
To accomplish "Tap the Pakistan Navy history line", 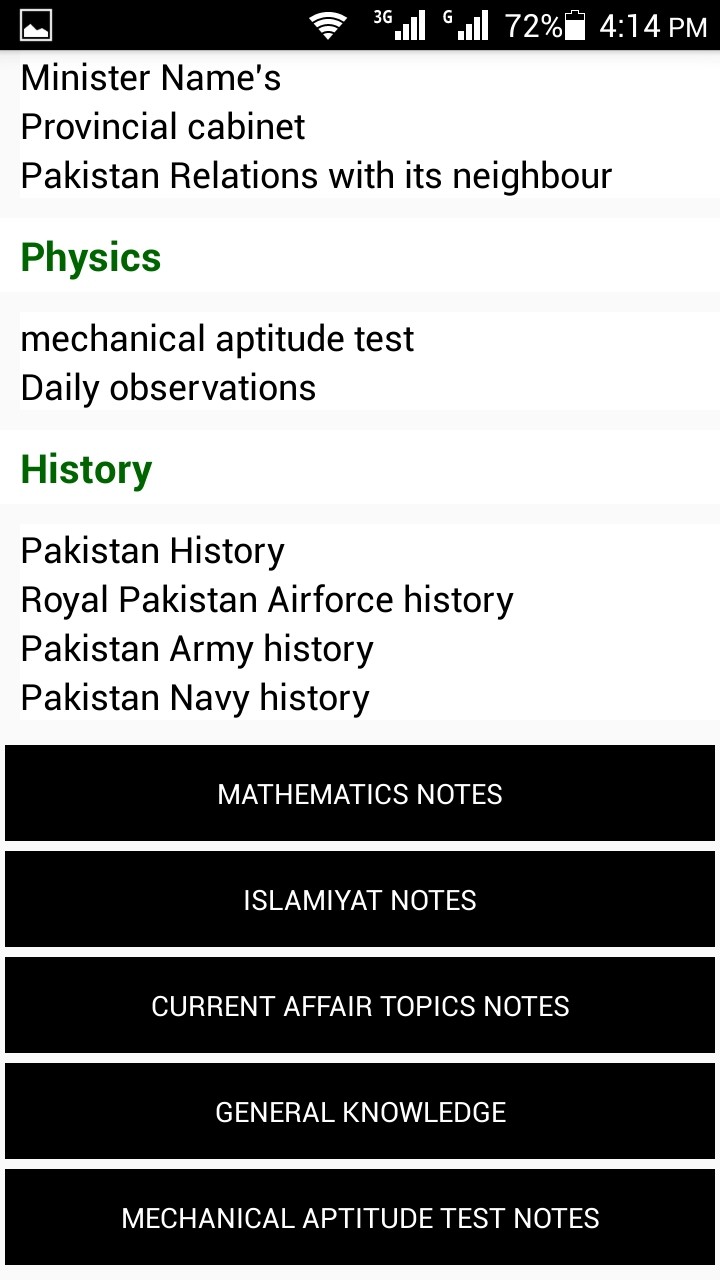I will pos(195,698).
